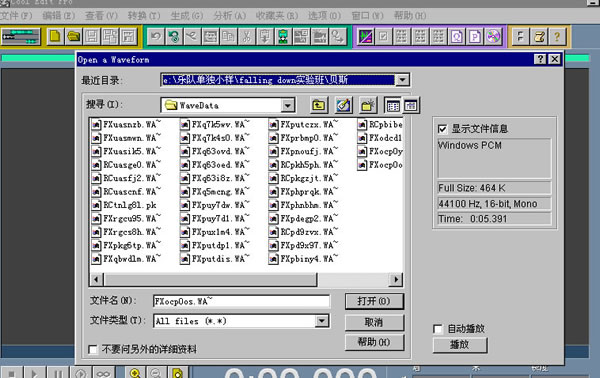Screen dimensions: 600x378
Task: Switch to details view icon
Action: coord(411,105)
